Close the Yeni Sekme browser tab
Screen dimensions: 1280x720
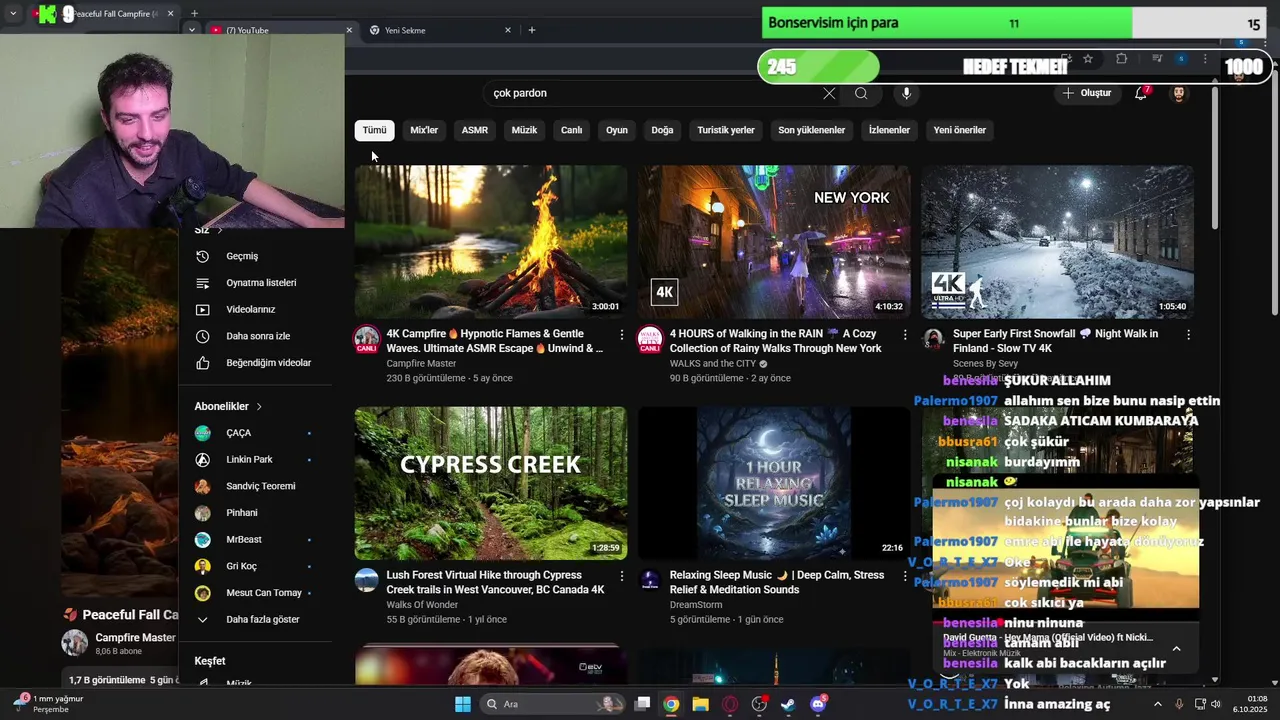(507, 30)
